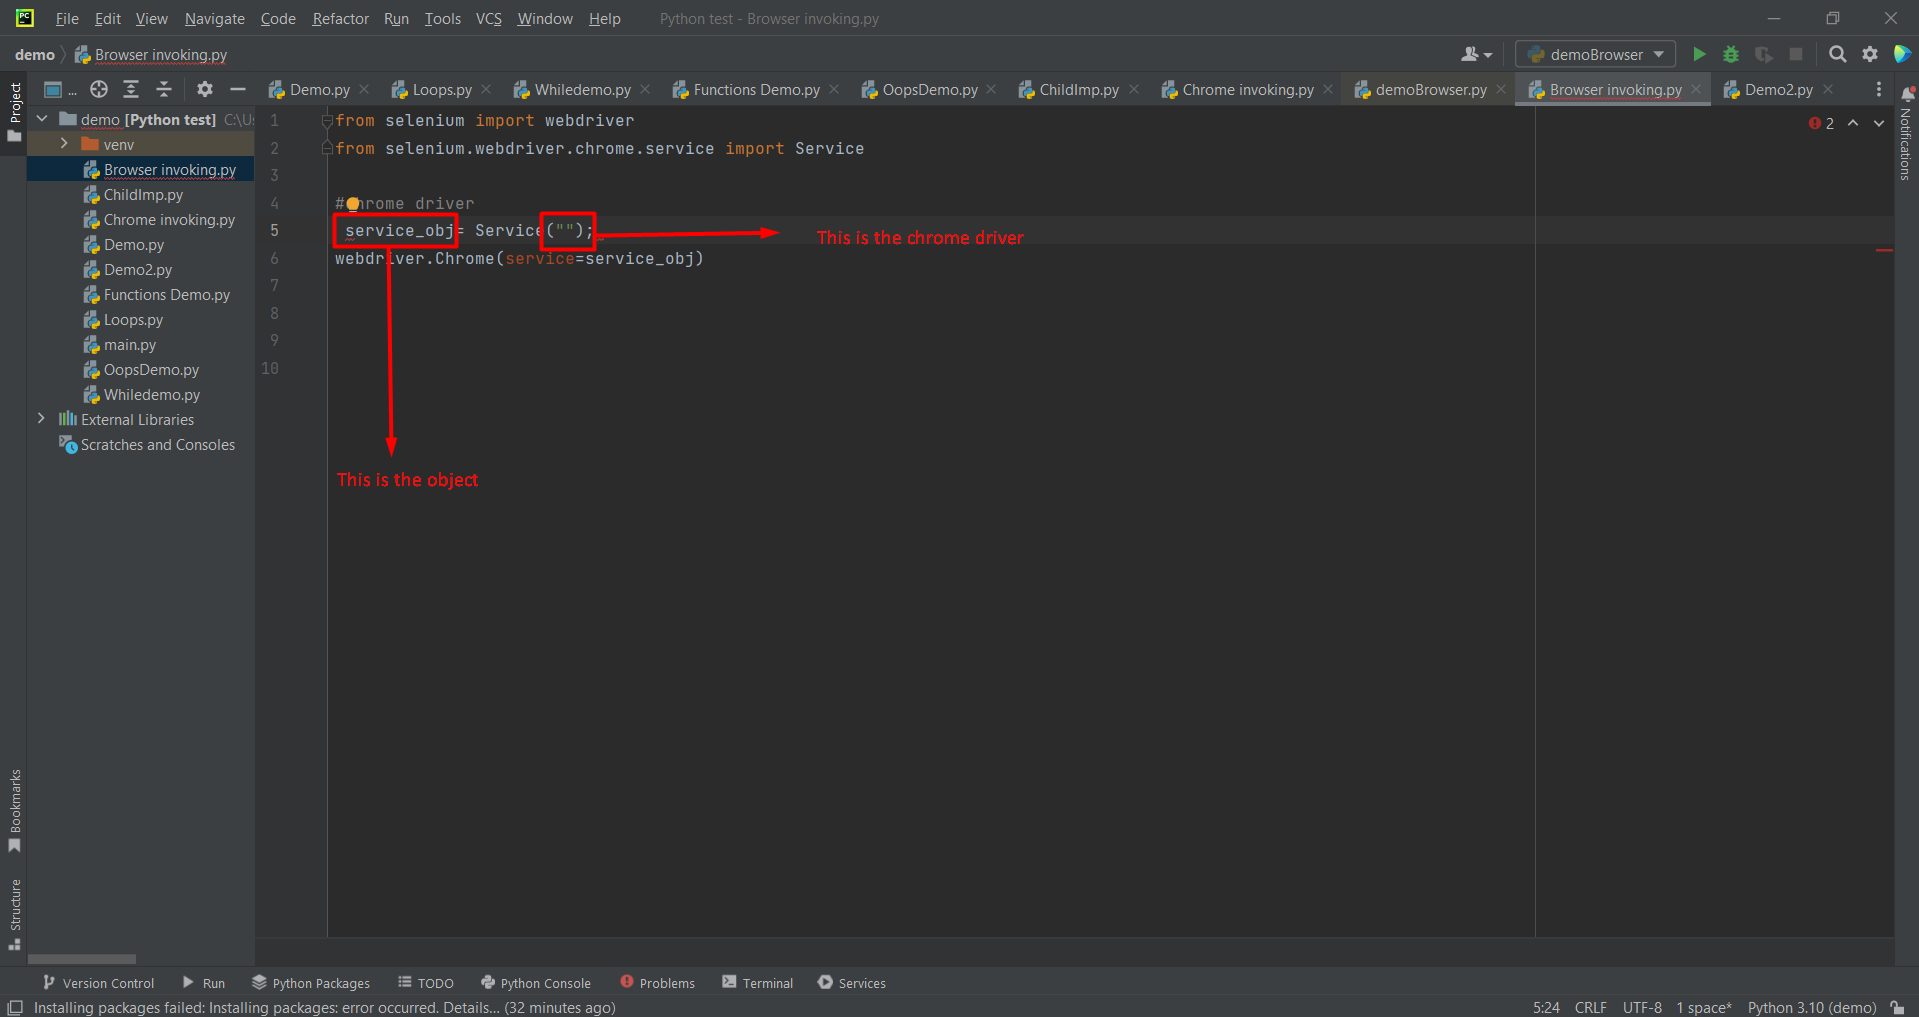Screen dimensions: 1919x1017
Task: Open the VCS menu
Action: [489, 18]
